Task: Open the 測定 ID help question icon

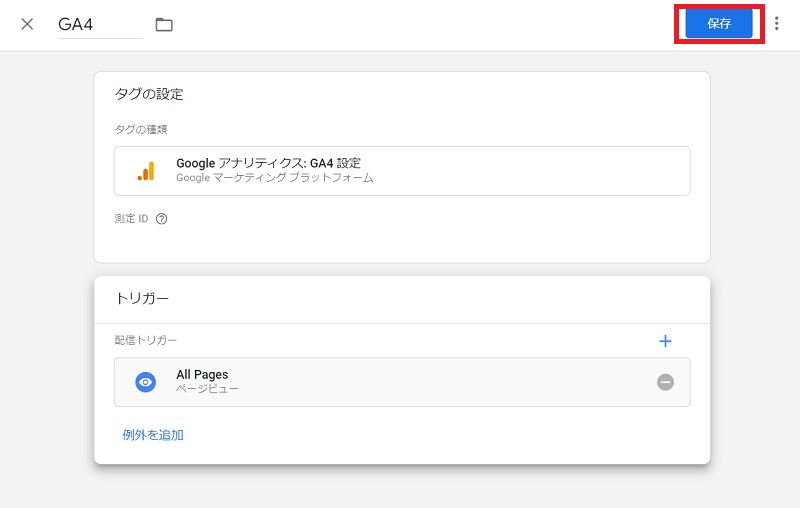Action: pos(161,219)
